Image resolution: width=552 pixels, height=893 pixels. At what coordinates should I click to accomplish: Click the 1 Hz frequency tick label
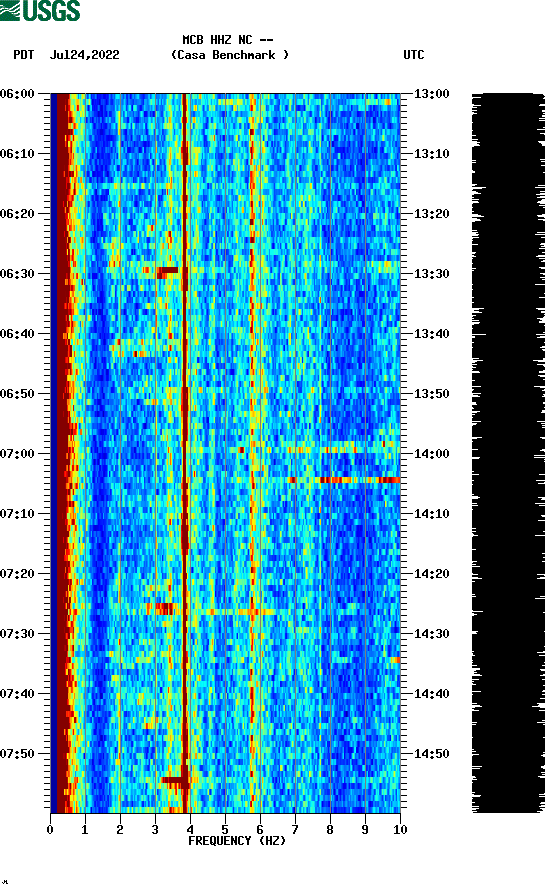85,830
